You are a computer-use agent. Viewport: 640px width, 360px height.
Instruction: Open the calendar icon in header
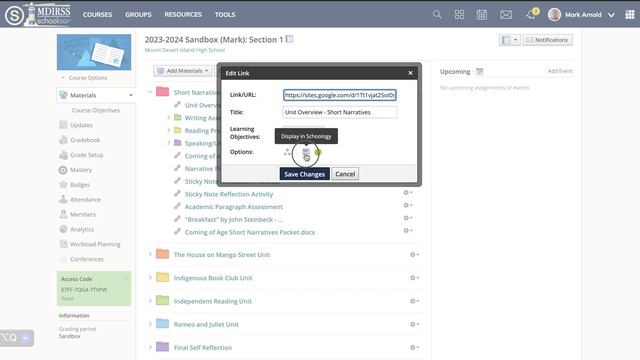coord(482,15)
